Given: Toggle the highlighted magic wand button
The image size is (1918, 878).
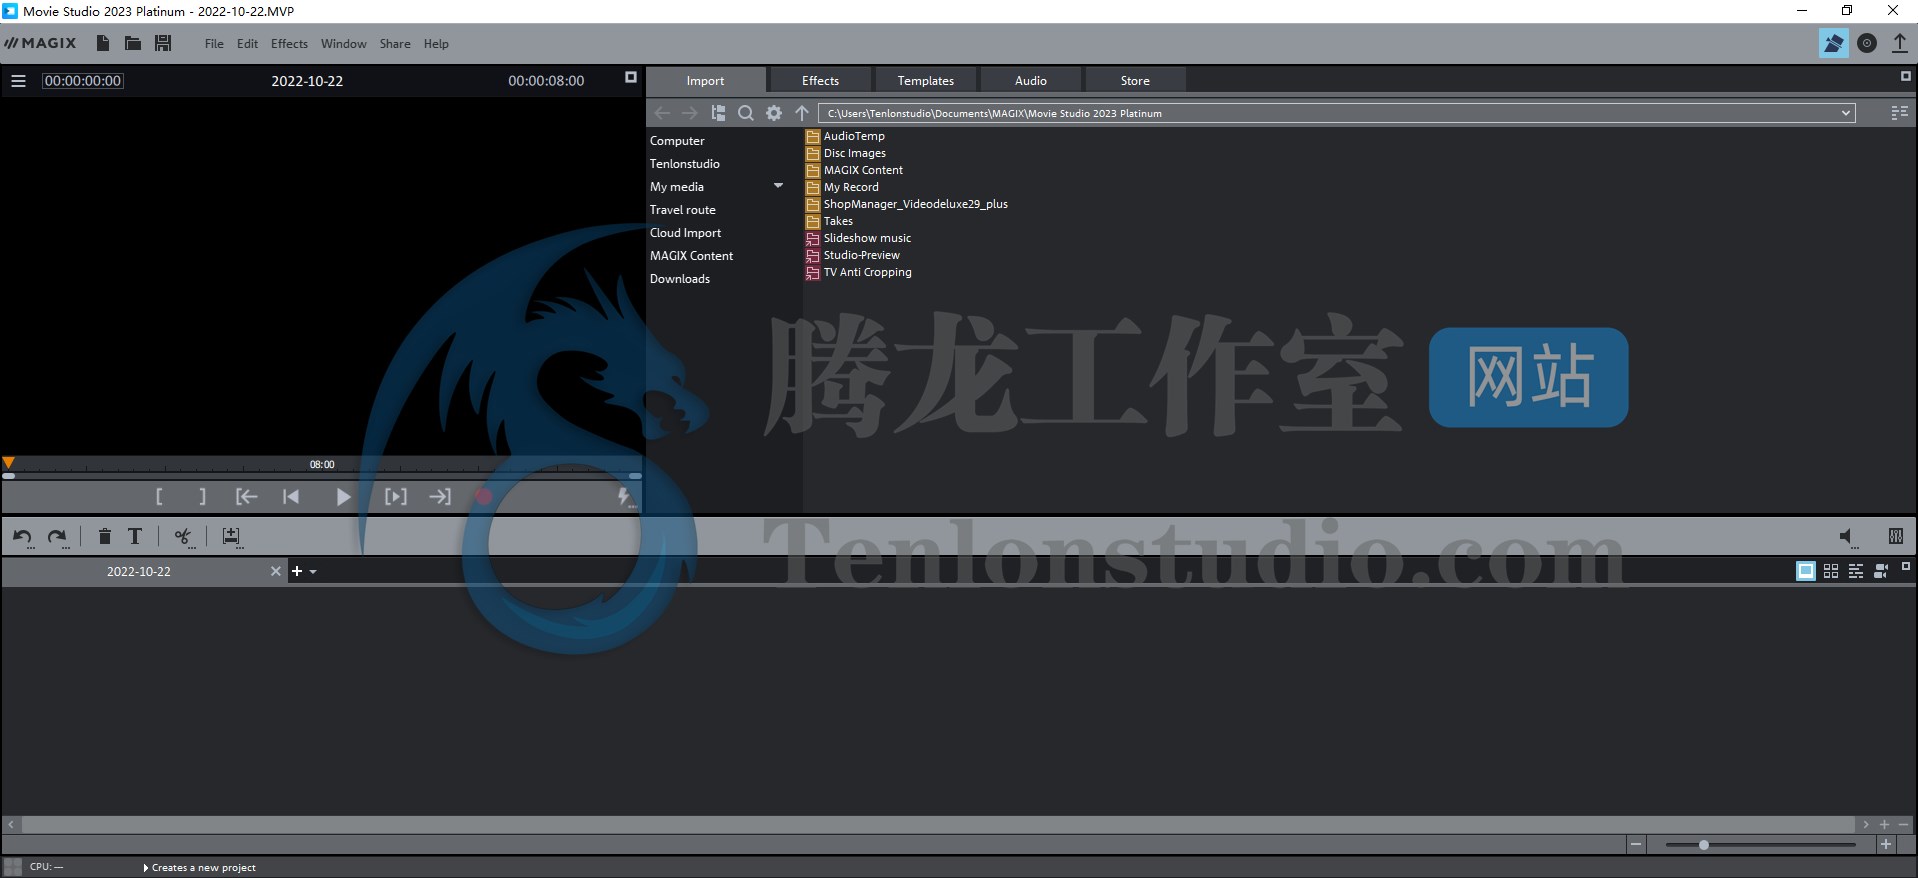Looking at the screenshot, I should pyautogui.click(x=1833, y=43).
